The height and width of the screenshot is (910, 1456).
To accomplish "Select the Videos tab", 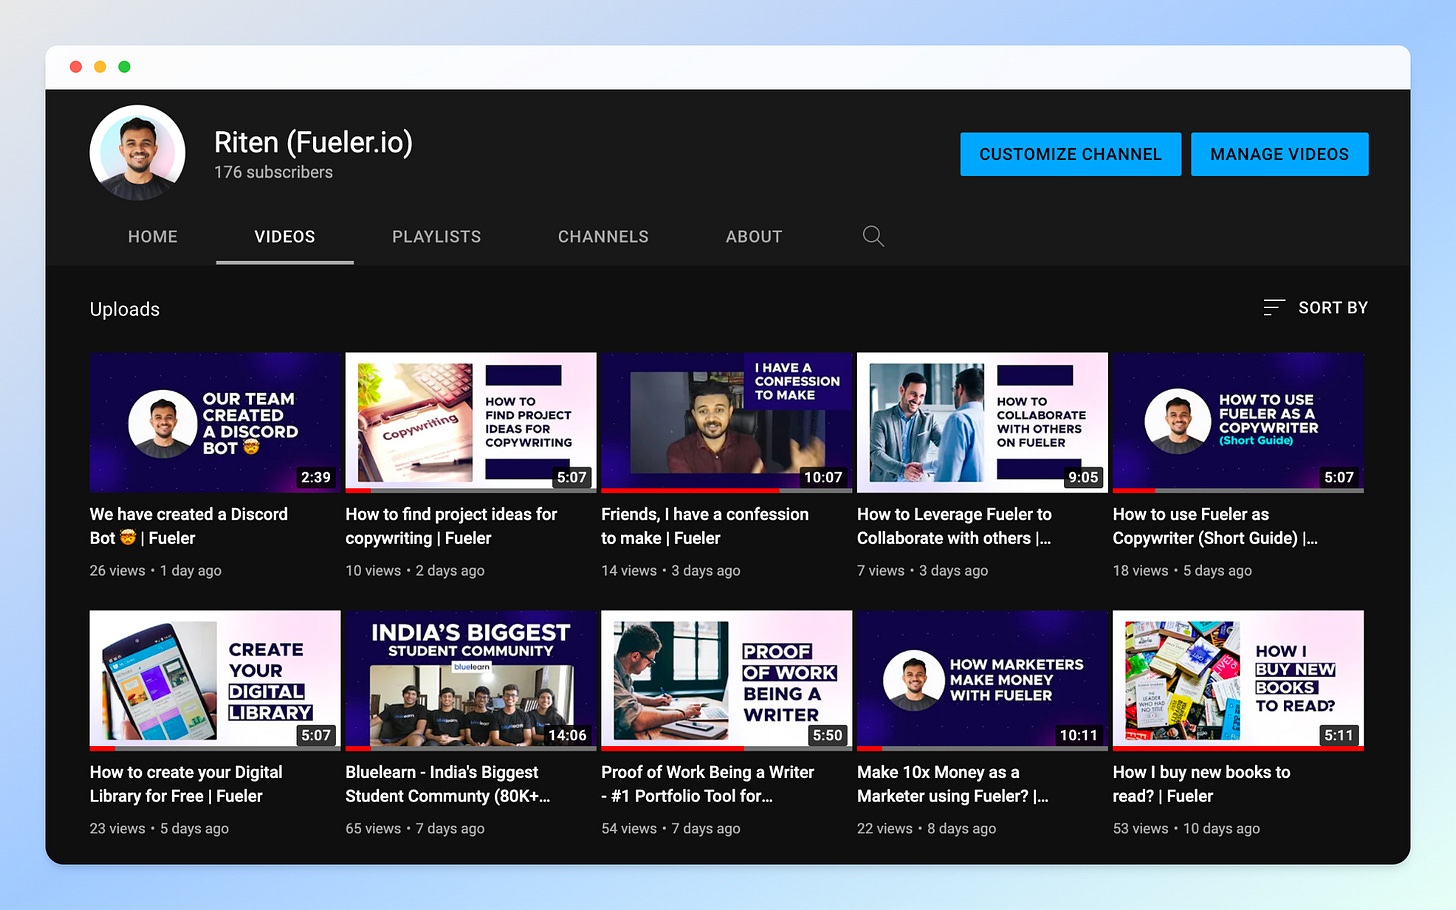I will pos(285,237).
